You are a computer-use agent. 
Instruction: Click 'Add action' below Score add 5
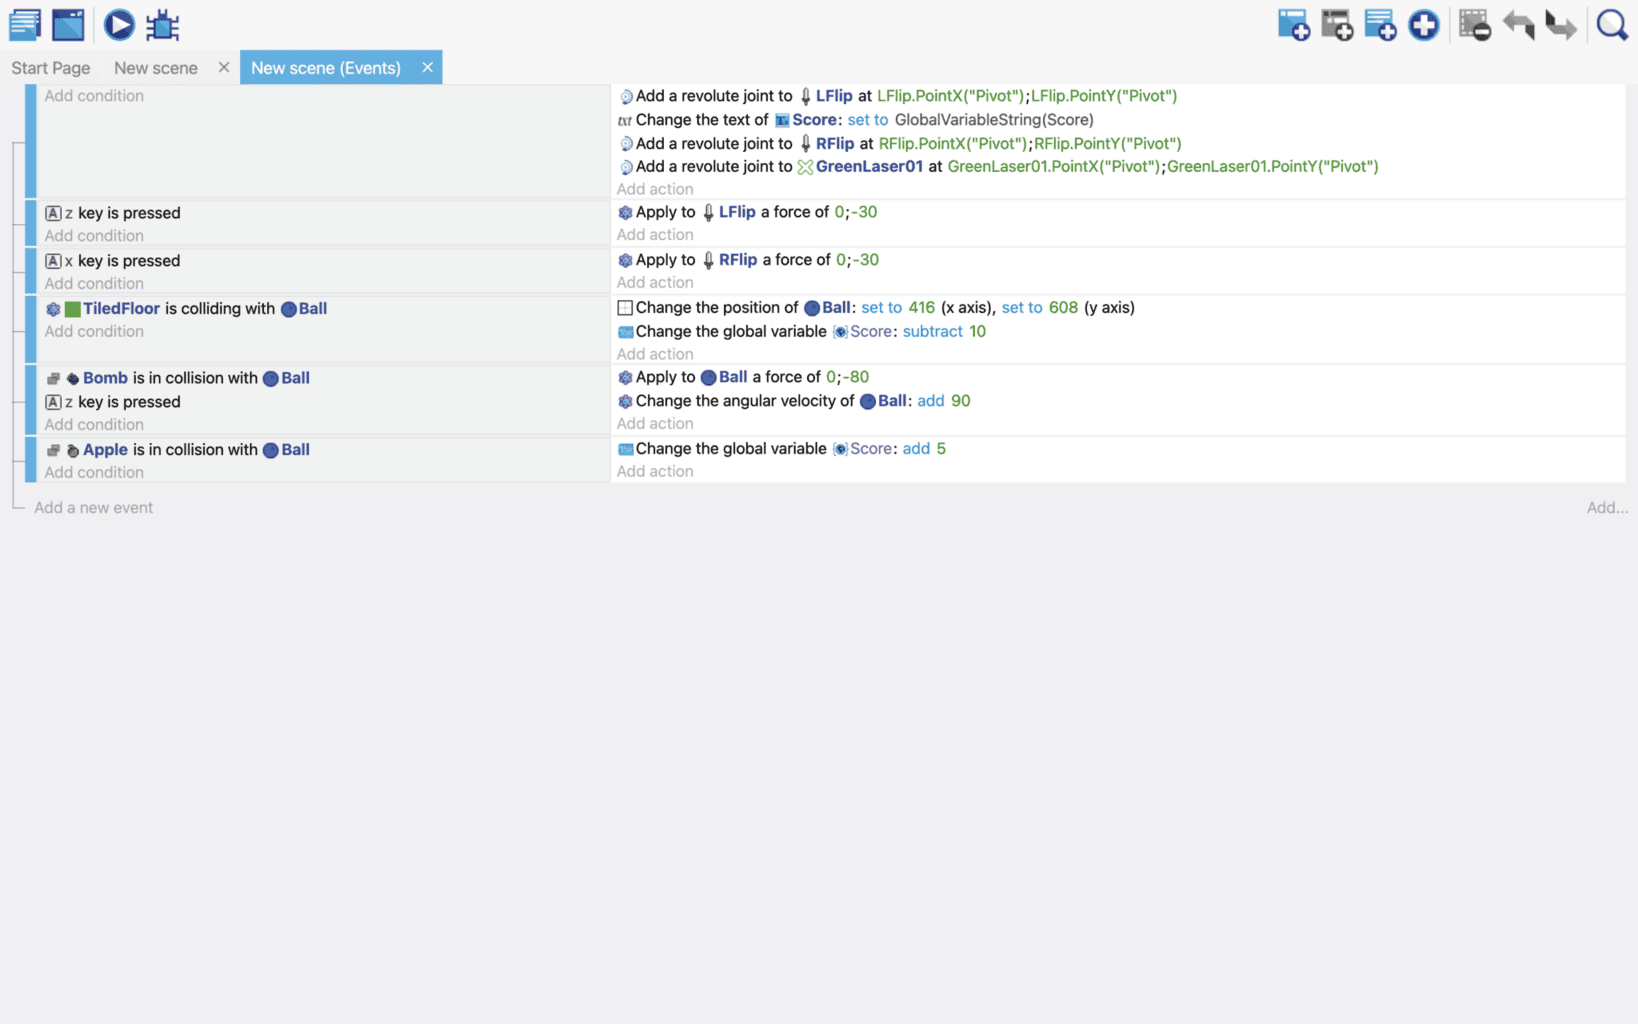pyautogui.click(x=655, y=472)
